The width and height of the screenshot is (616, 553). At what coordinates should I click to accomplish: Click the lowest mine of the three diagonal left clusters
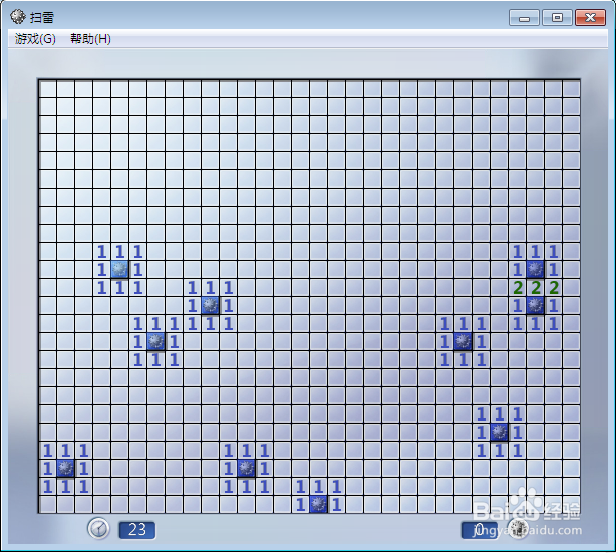[x=156, y=342]
